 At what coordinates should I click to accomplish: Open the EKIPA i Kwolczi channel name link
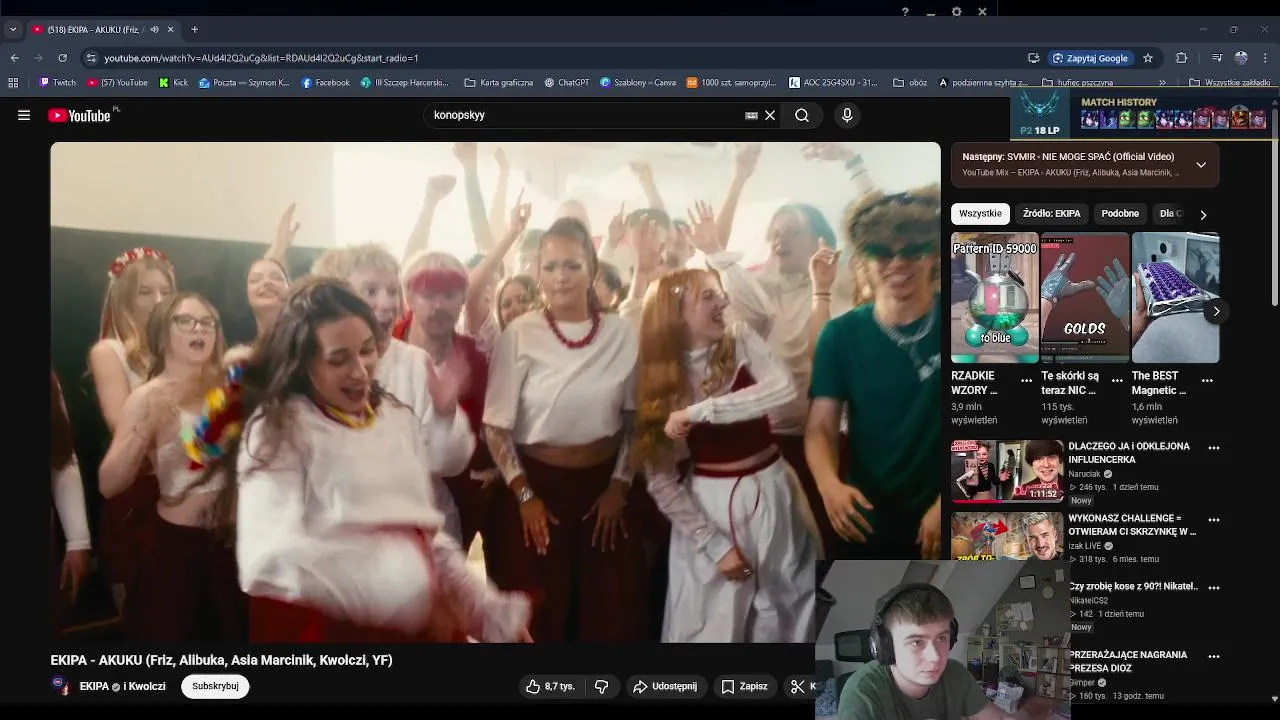pos(122,686)
